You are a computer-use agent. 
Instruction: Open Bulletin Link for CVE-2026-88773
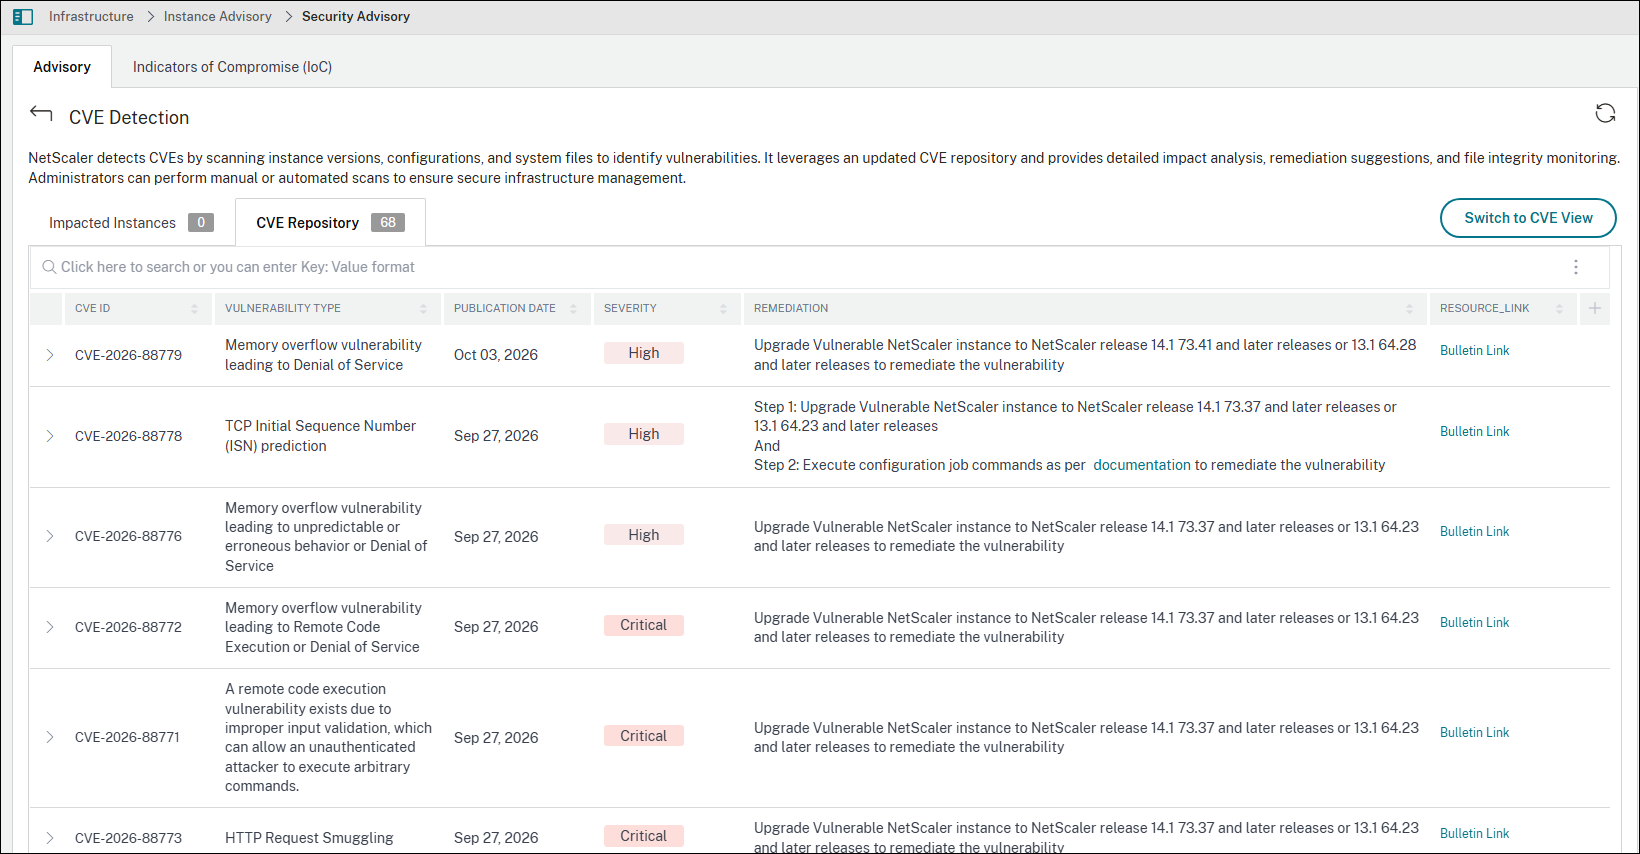coord(1474,834)
